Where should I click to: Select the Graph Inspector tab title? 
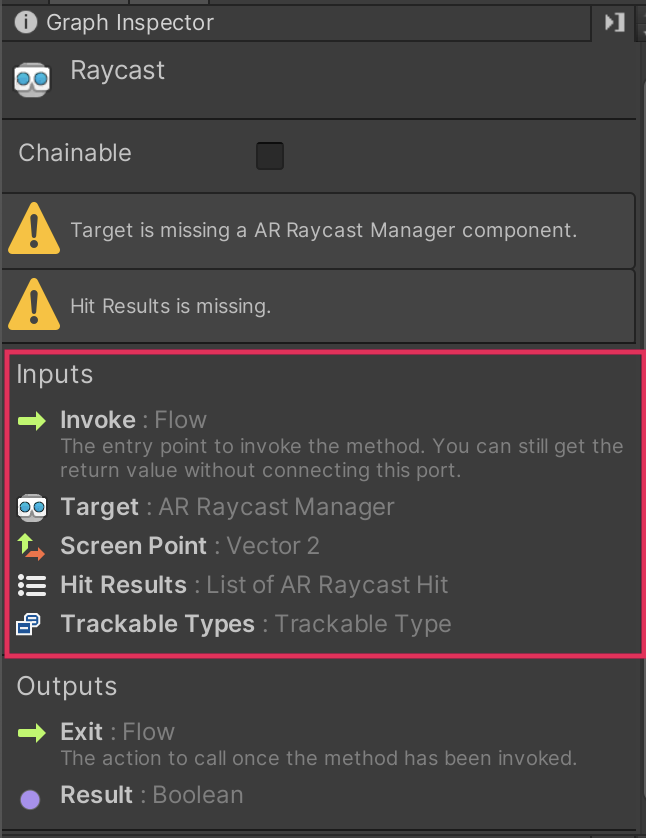click(130, 22)
